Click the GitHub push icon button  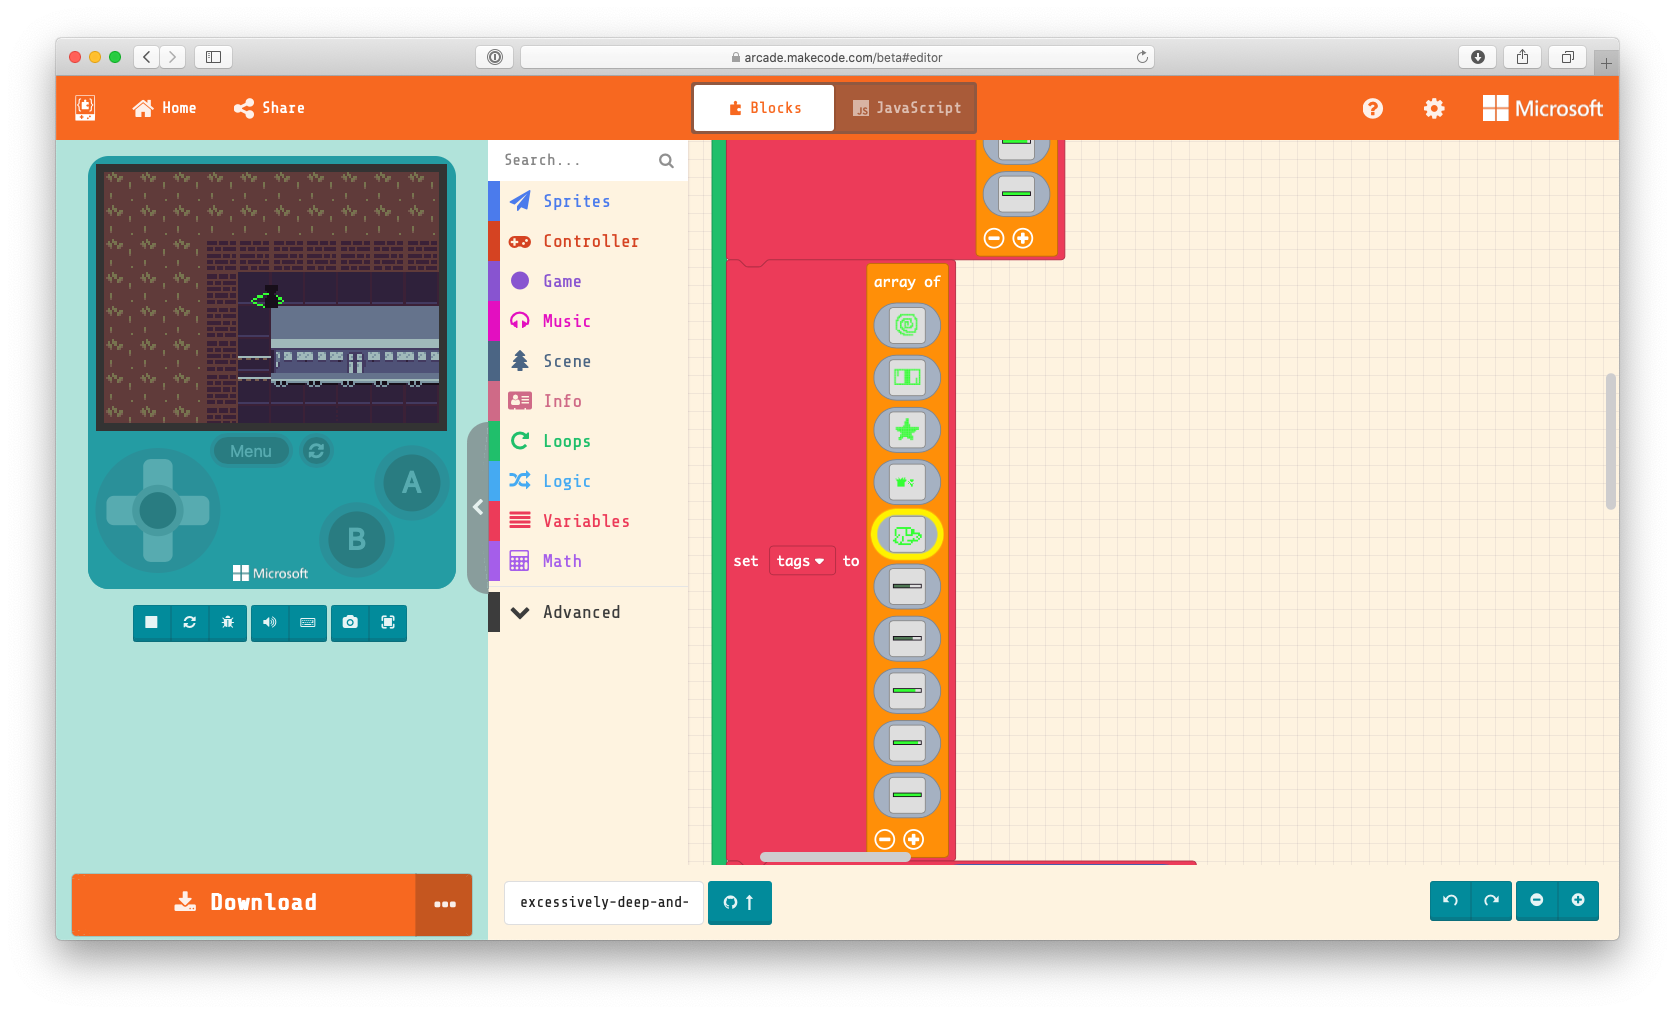coord(739,902)
